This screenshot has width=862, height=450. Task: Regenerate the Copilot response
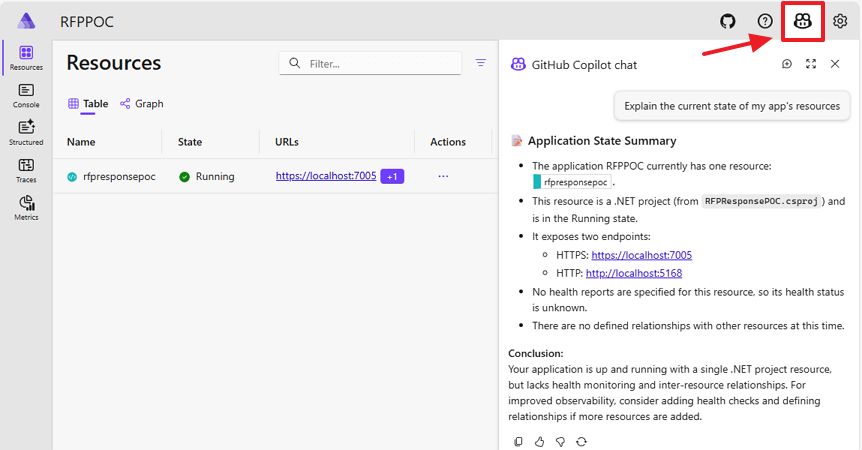coord(581,441)
